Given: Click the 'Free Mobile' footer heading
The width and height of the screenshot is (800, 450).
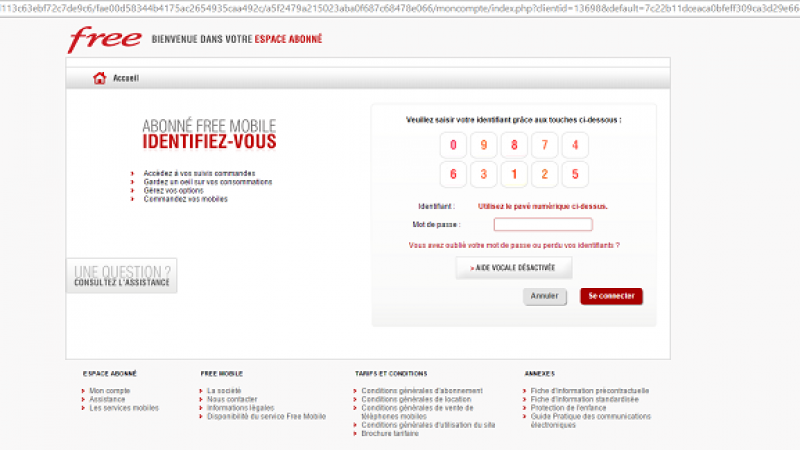Looking at the screenshot, I should [221, 374].
